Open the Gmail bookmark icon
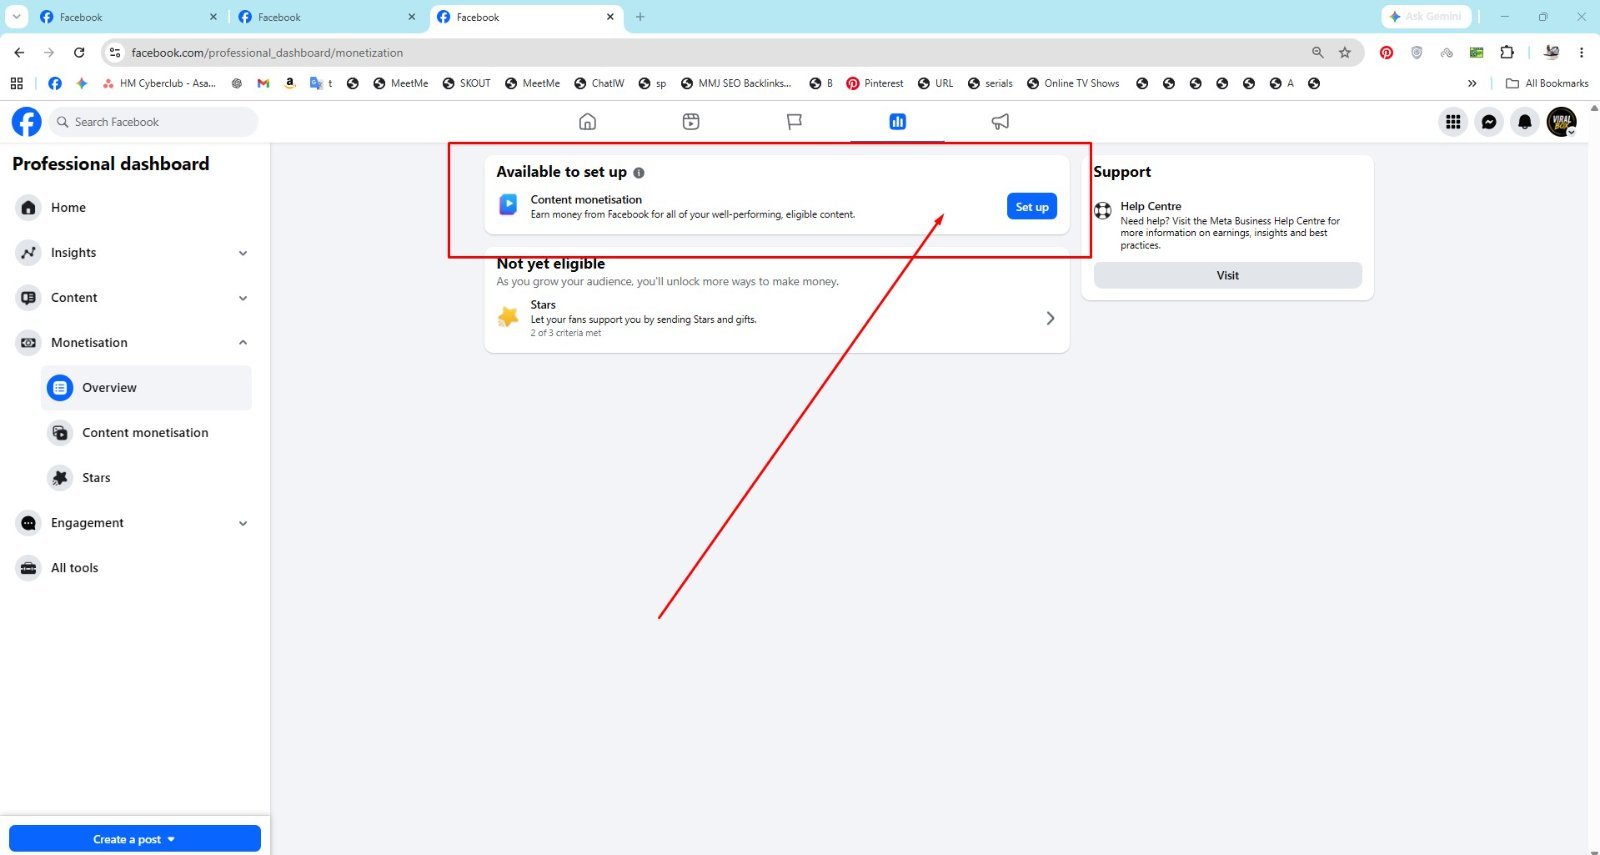This screenshot has width=1600, height=855. (263, 83)
